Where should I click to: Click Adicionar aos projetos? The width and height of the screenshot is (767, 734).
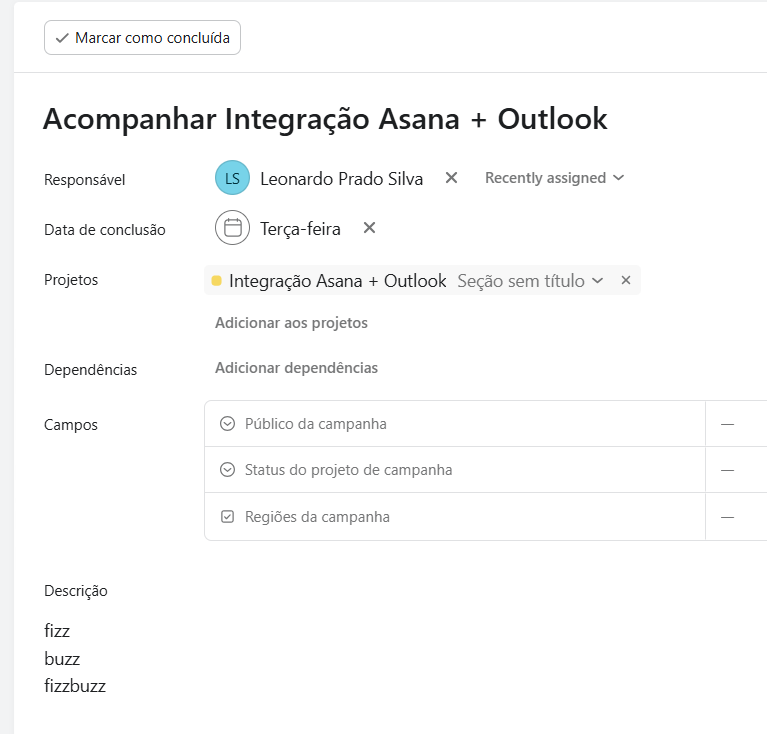click(x=291, y=323)
